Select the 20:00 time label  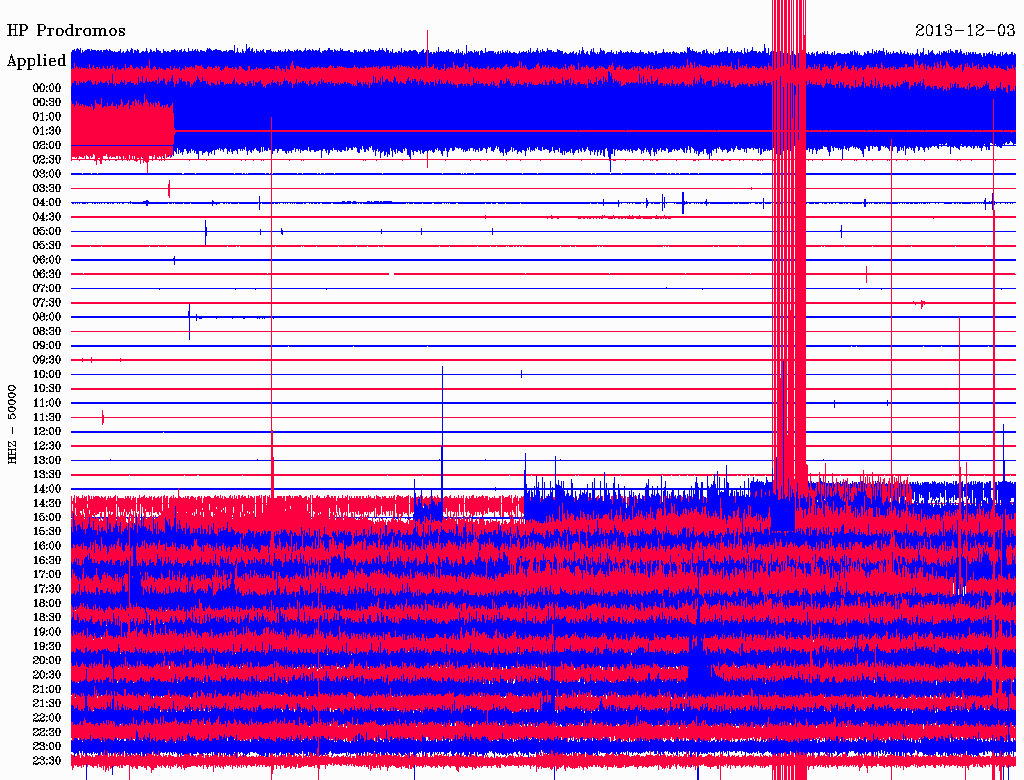pos(47,660)
